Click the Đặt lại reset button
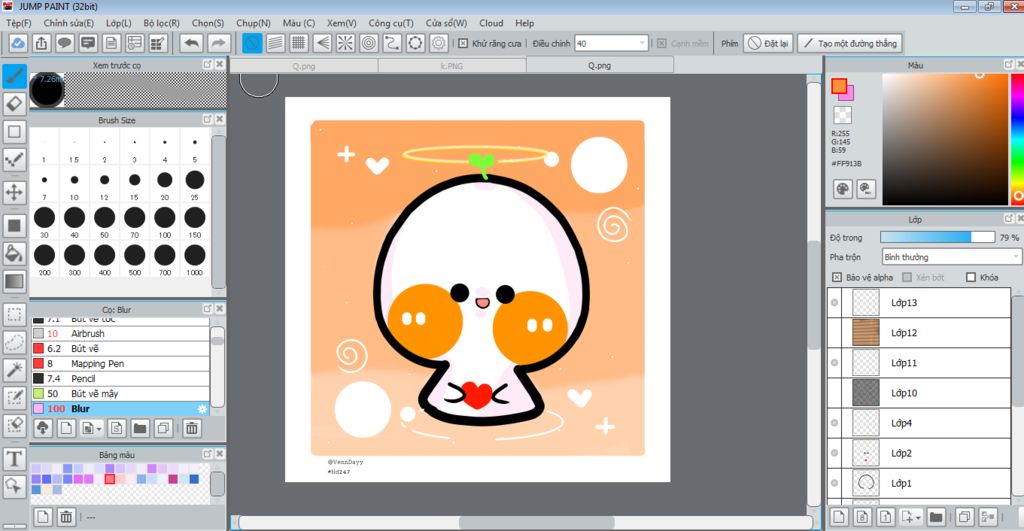1024x531 pixels. tap(768, 44)
